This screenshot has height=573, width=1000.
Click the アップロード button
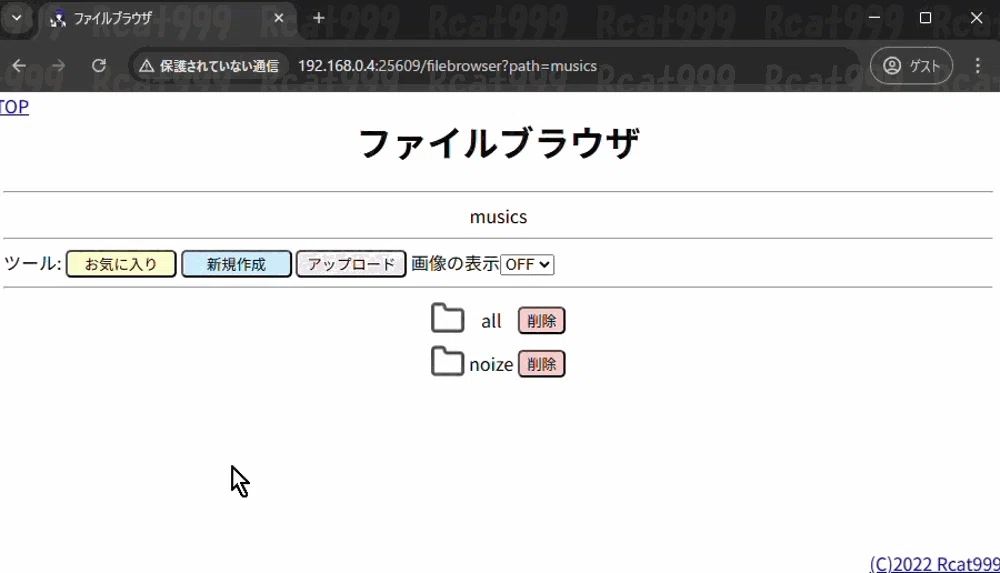pos(351,264)
